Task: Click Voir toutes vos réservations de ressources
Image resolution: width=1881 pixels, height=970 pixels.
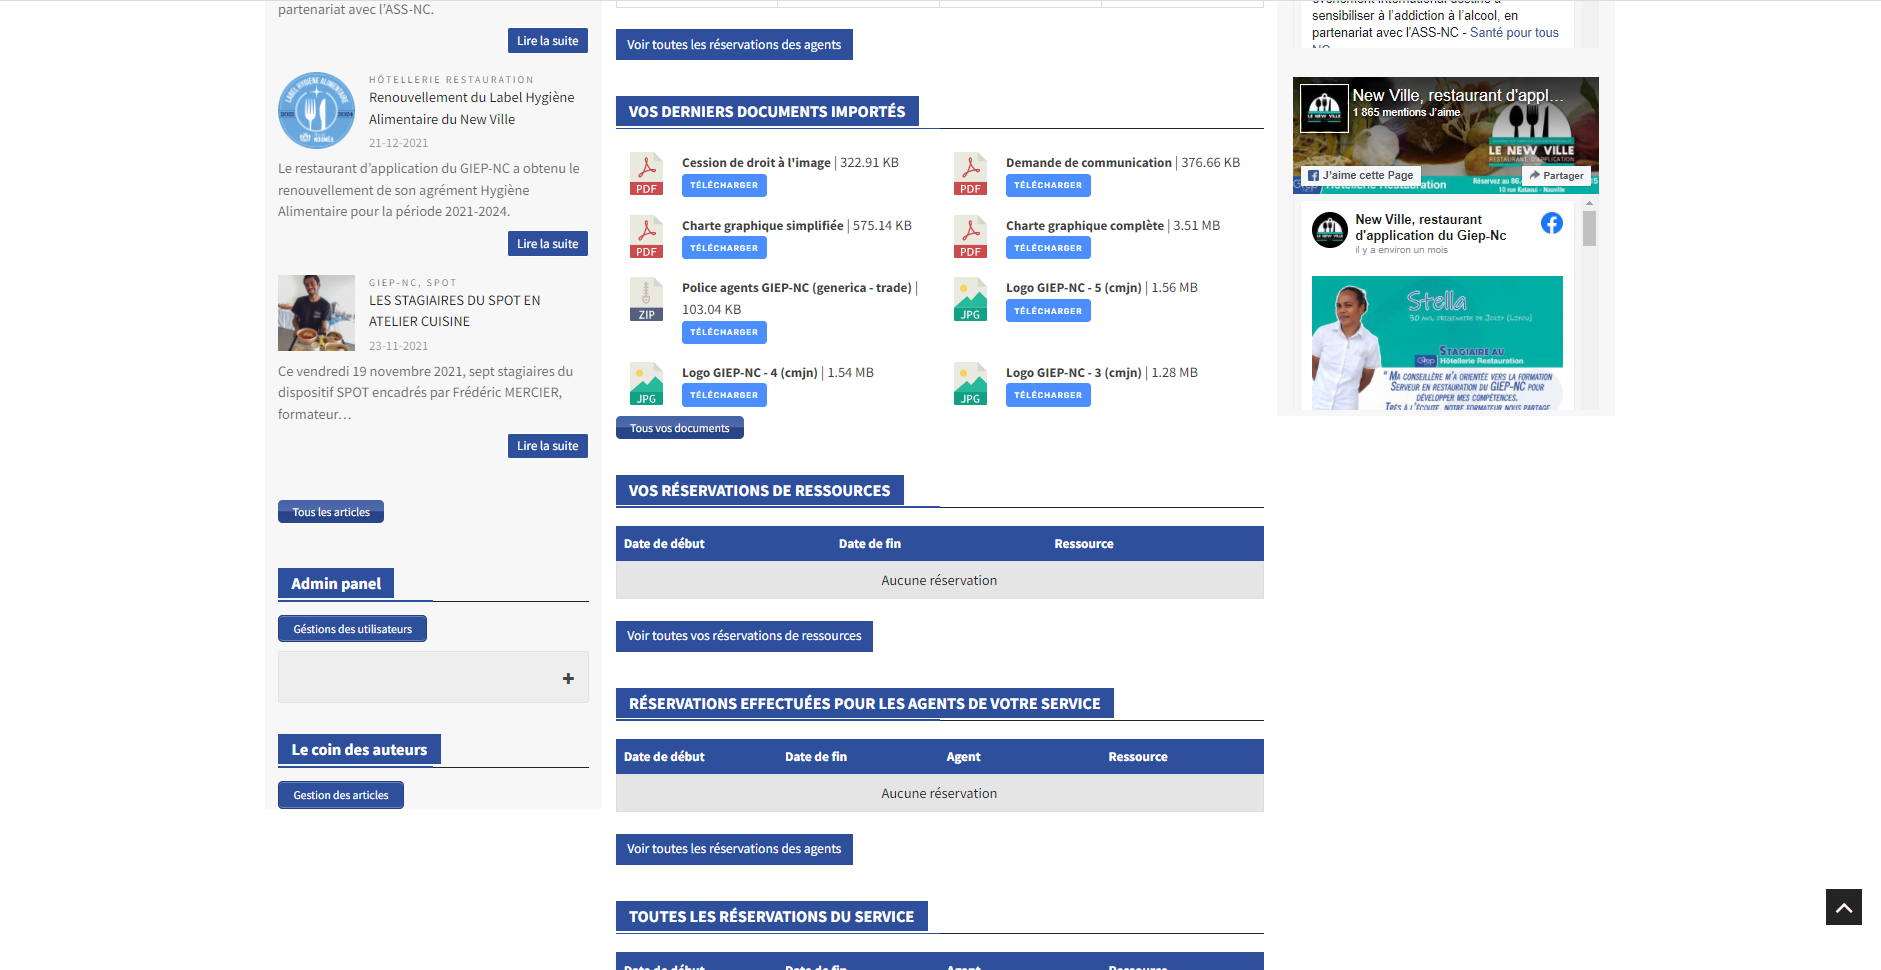Action: (744, 636)
